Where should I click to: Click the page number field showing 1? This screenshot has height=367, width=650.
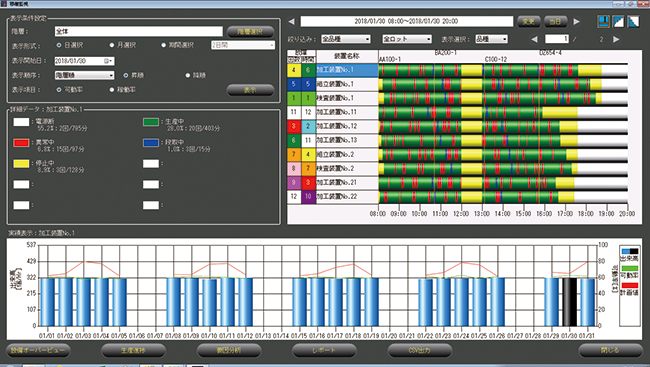[x=557, y=39]
